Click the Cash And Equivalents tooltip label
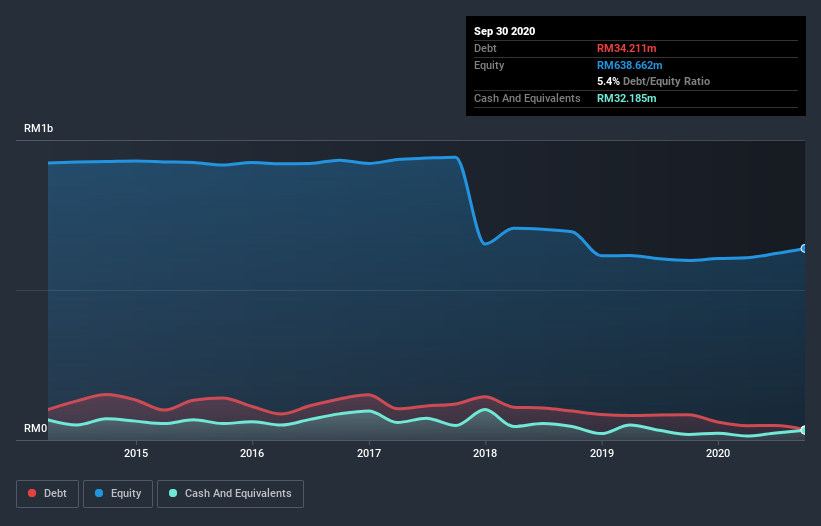Viewport: 821px width, 526px height. tap(527, 98)
